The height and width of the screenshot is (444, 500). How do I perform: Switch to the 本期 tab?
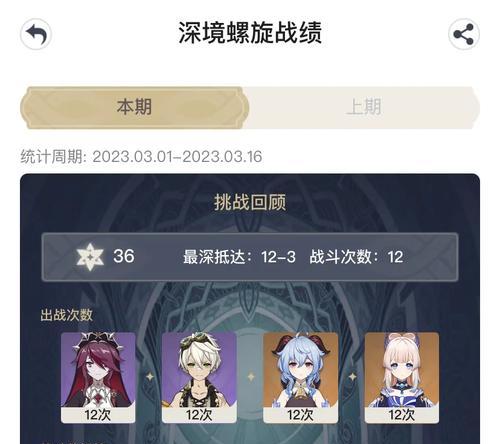click(135, 107)
